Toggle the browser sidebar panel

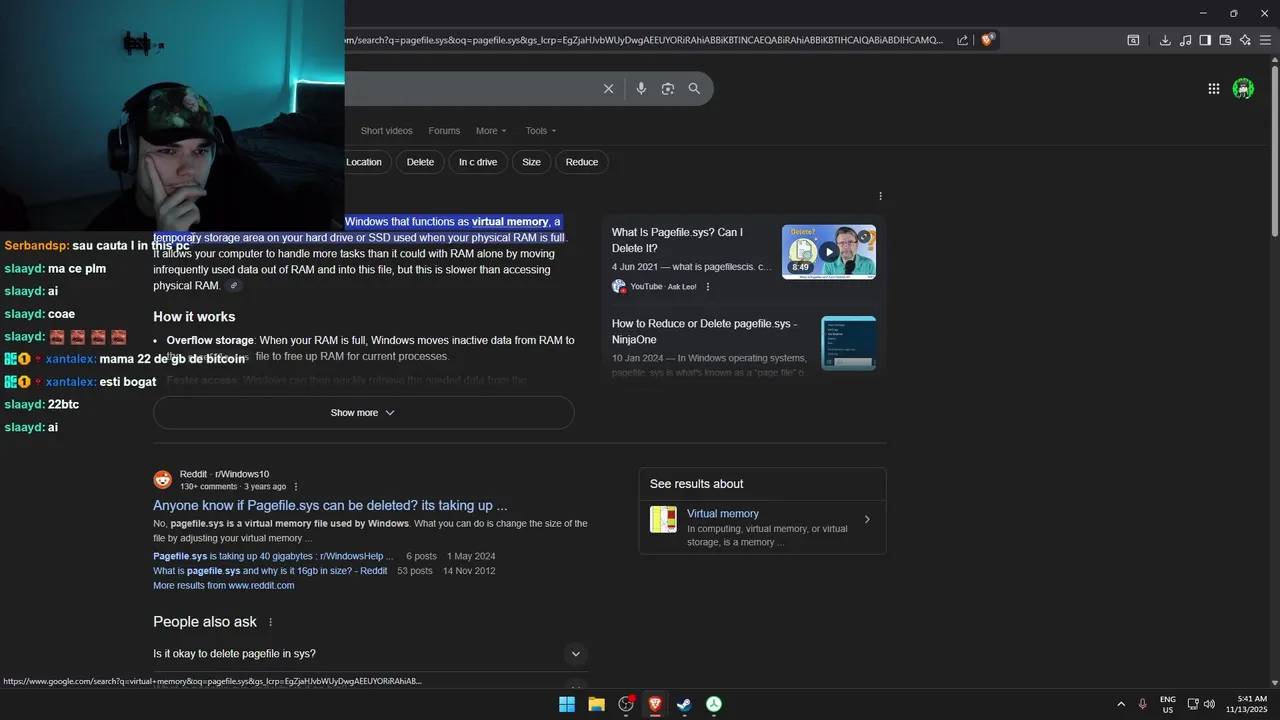coord(1205,40)
